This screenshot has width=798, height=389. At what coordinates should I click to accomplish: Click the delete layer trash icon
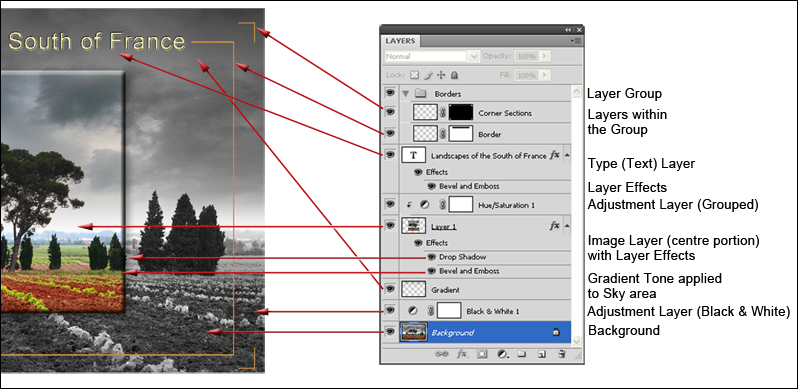[561, 354]
